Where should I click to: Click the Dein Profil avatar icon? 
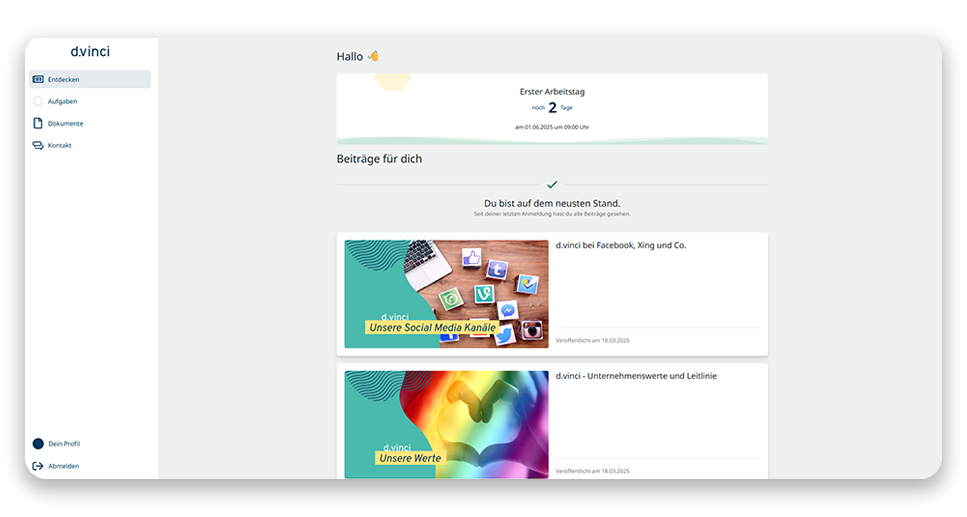click(x=38, y=444)
